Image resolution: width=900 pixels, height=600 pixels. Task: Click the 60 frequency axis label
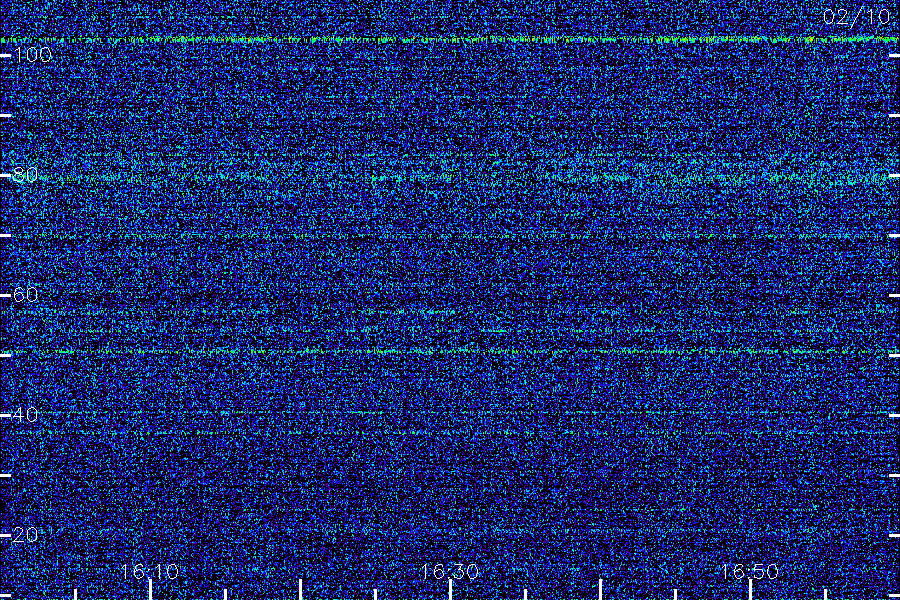[x=26, y=295]
